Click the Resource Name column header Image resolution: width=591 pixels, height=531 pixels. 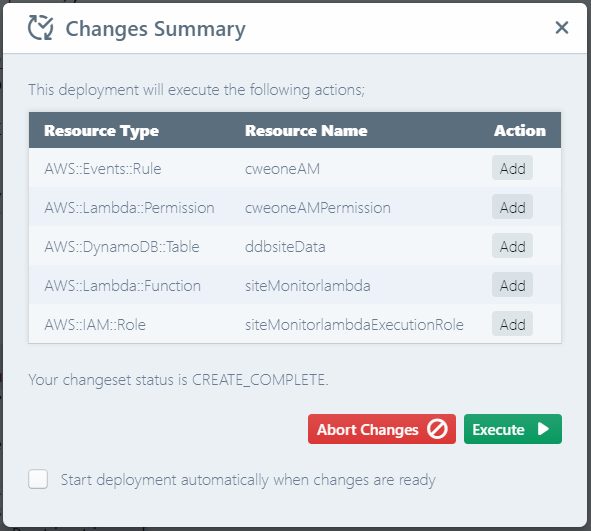(x=306, y=131)
